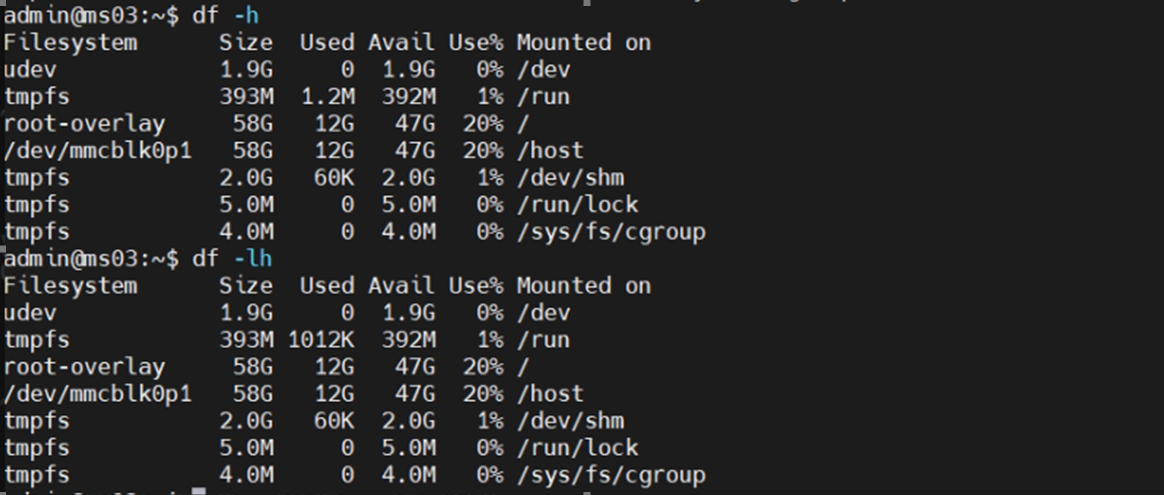Click udev in the df -h output

[30, 69]
